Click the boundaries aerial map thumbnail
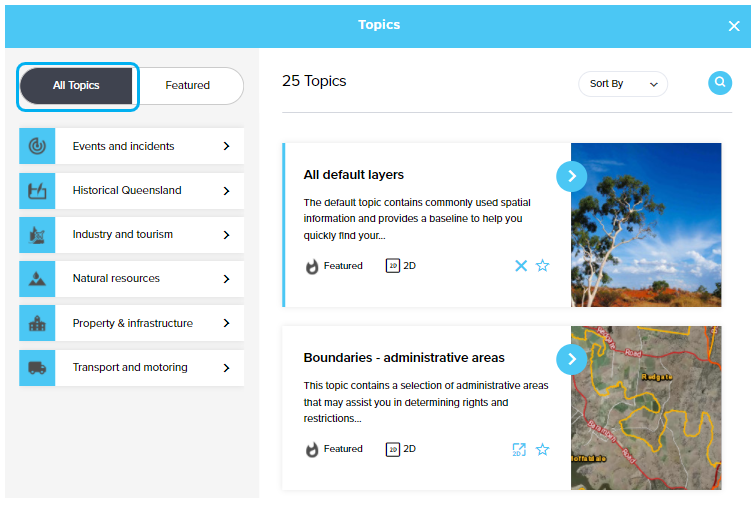 tap(646, 408)
